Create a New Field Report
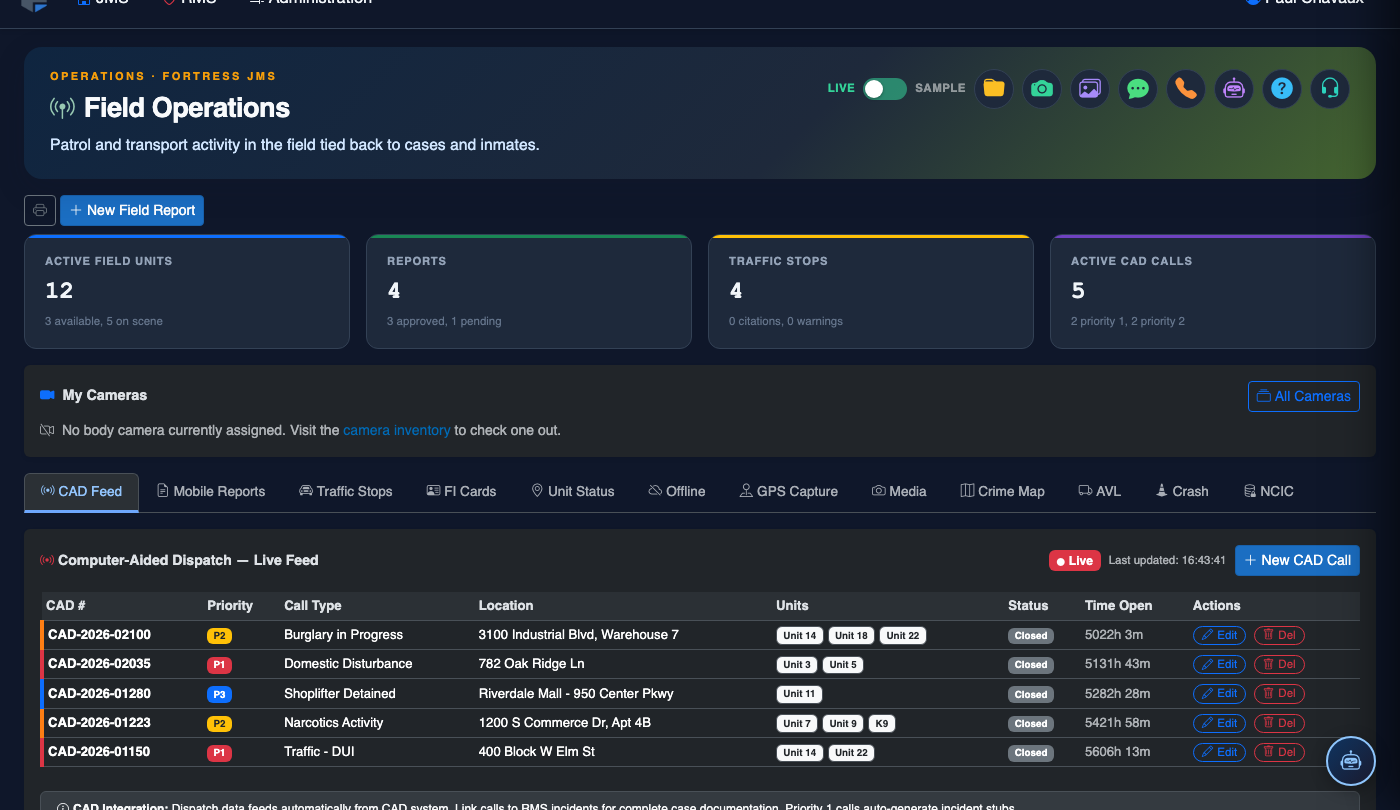This screenshot has height=810, width=1400. pyautogui.click(x=132, y=210)
